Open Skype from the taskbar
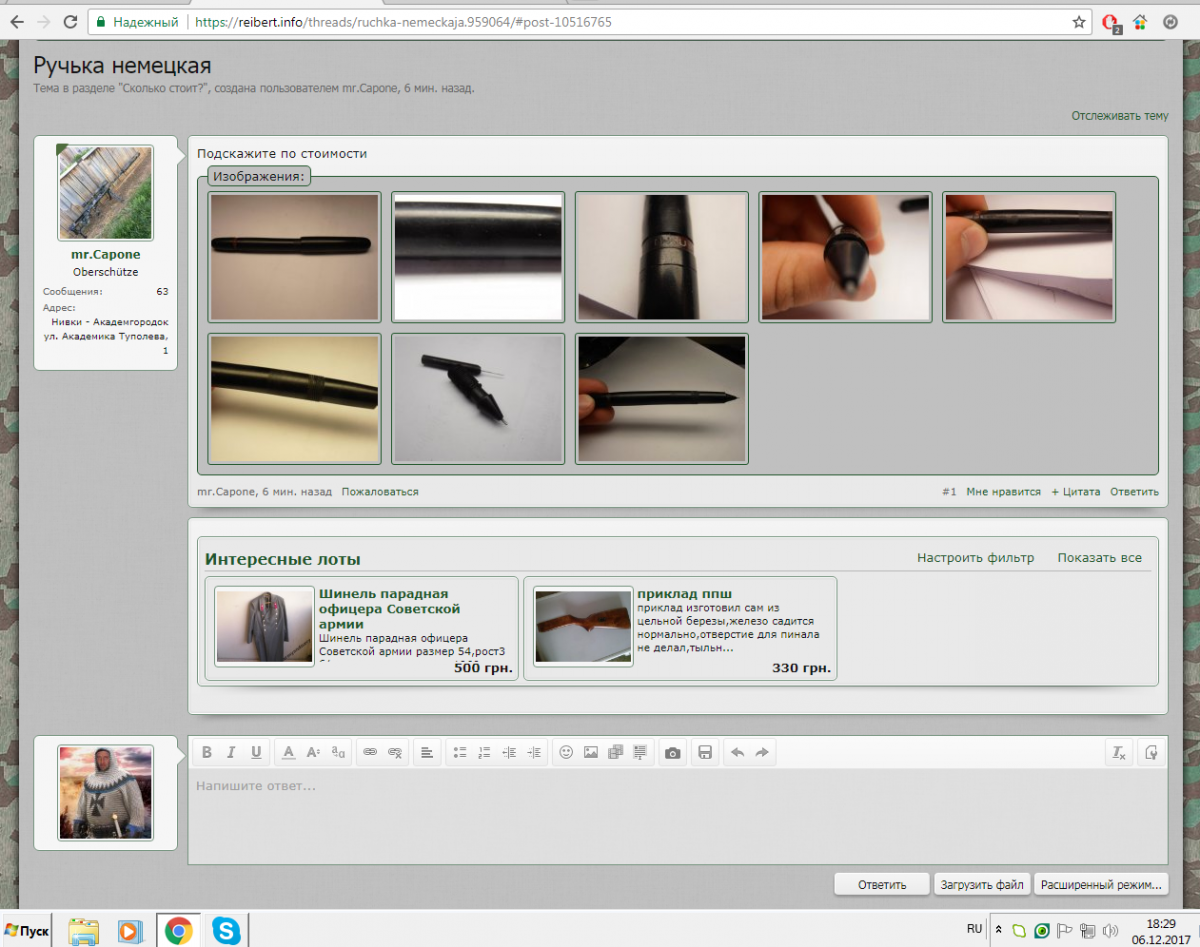This screenshot has height=947, width=1200. [x=227, y=931]
